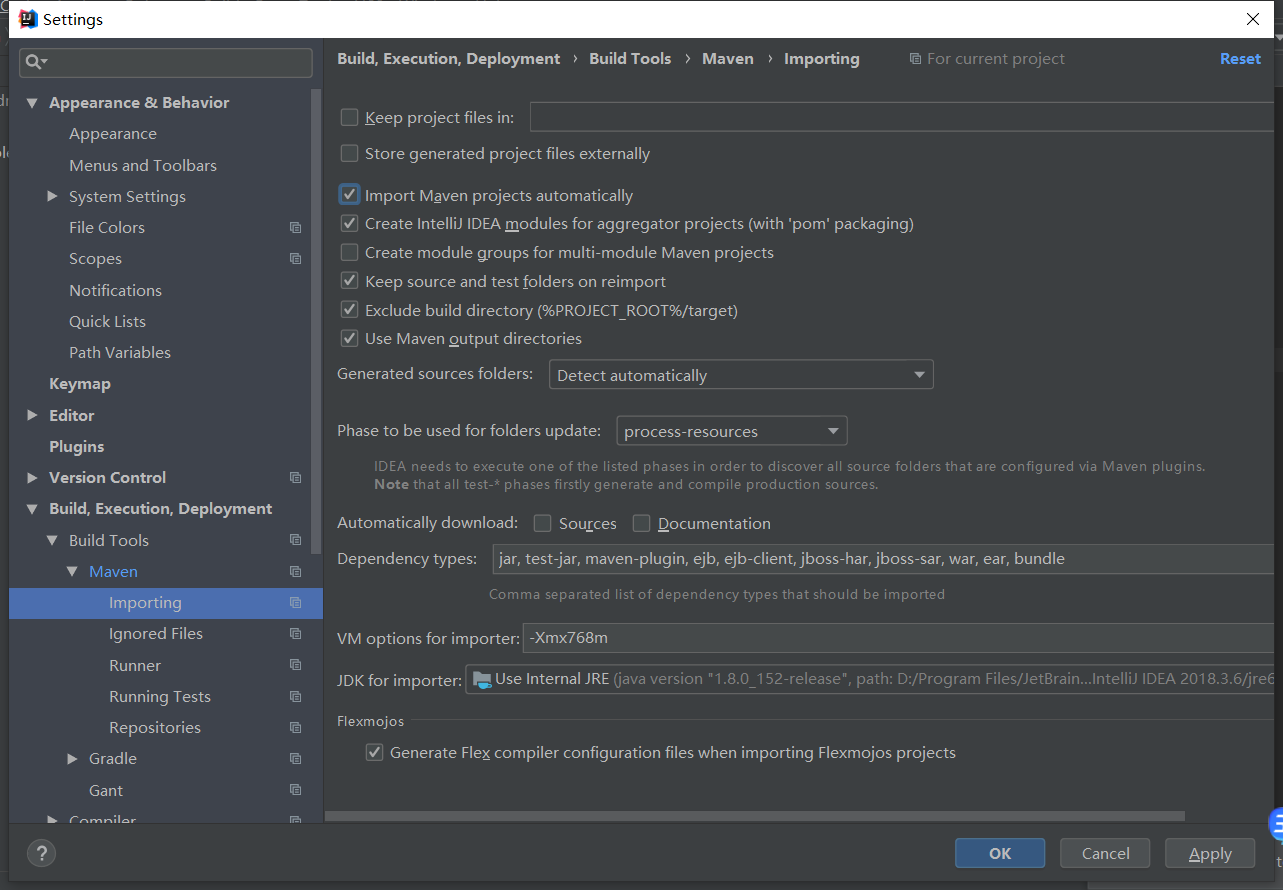Click the project-level icon beside Gant
The image size is (1283, 890).
point(295,790)
